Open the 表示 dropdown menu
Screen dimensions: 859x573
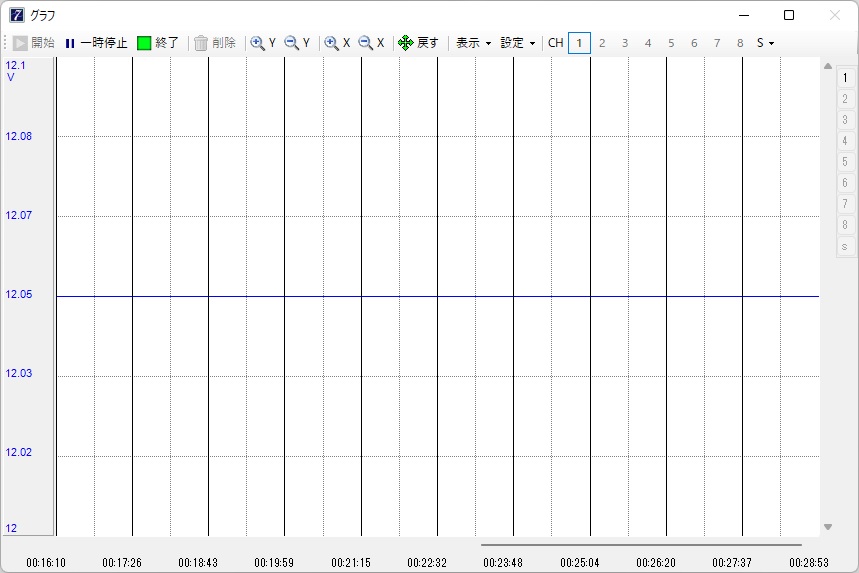(473, 43)
